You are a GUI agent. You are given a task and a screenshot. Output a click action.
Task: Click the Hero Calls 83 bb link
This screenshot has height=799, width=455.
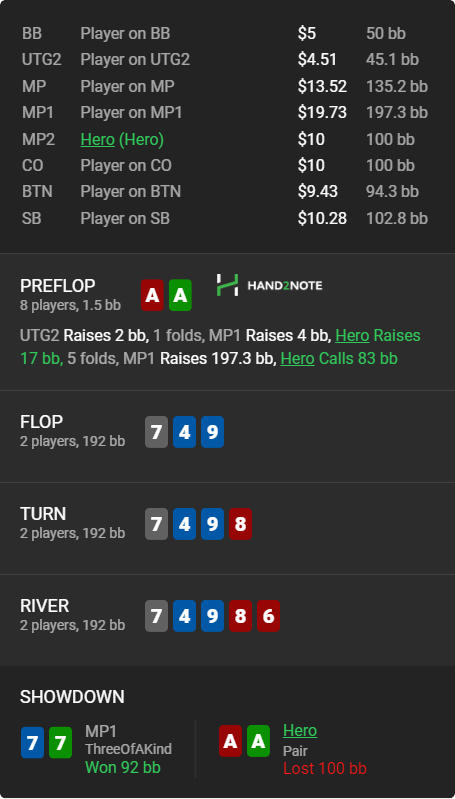(x=339, y=359)
